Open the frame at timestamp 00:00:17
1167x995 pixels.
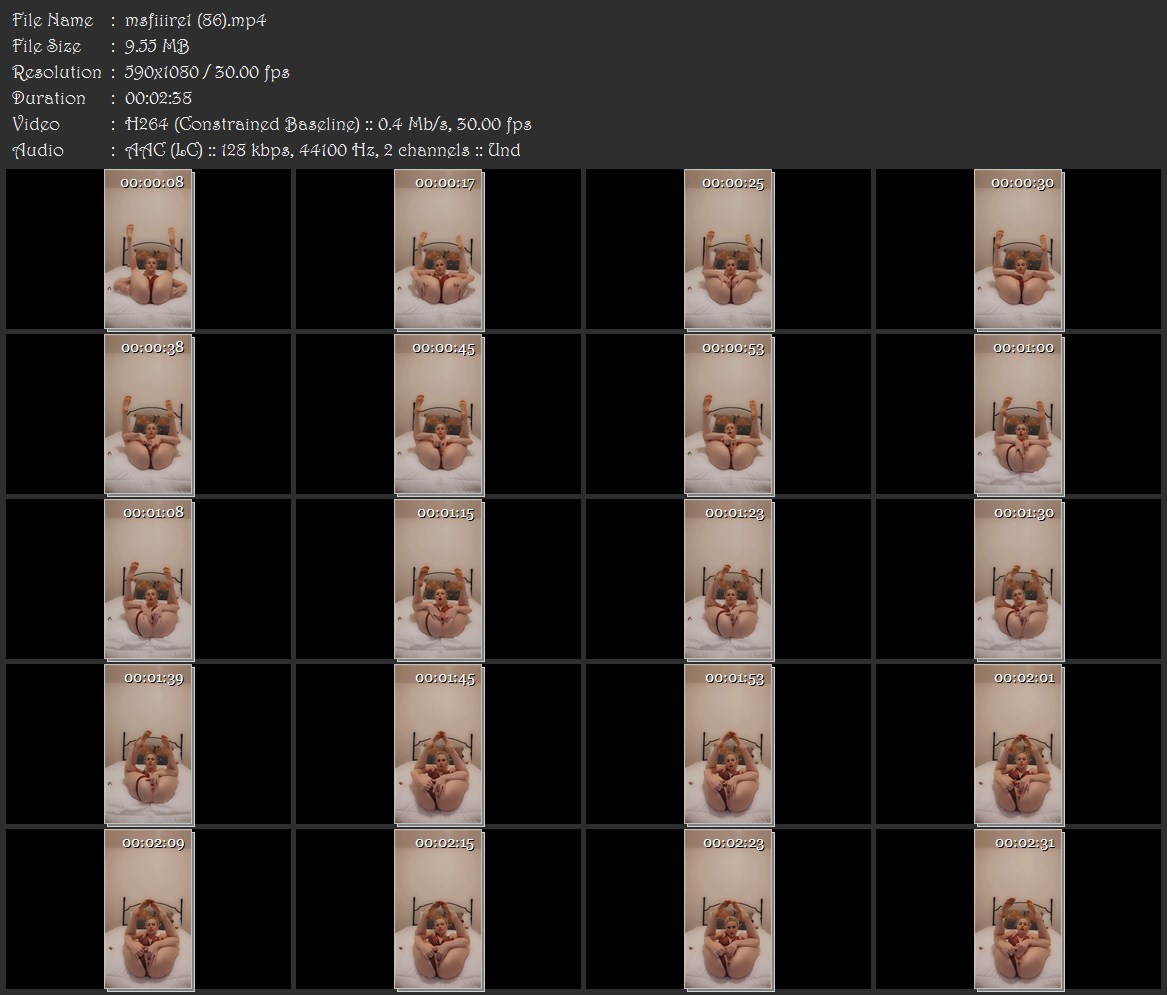pos(439,249)
